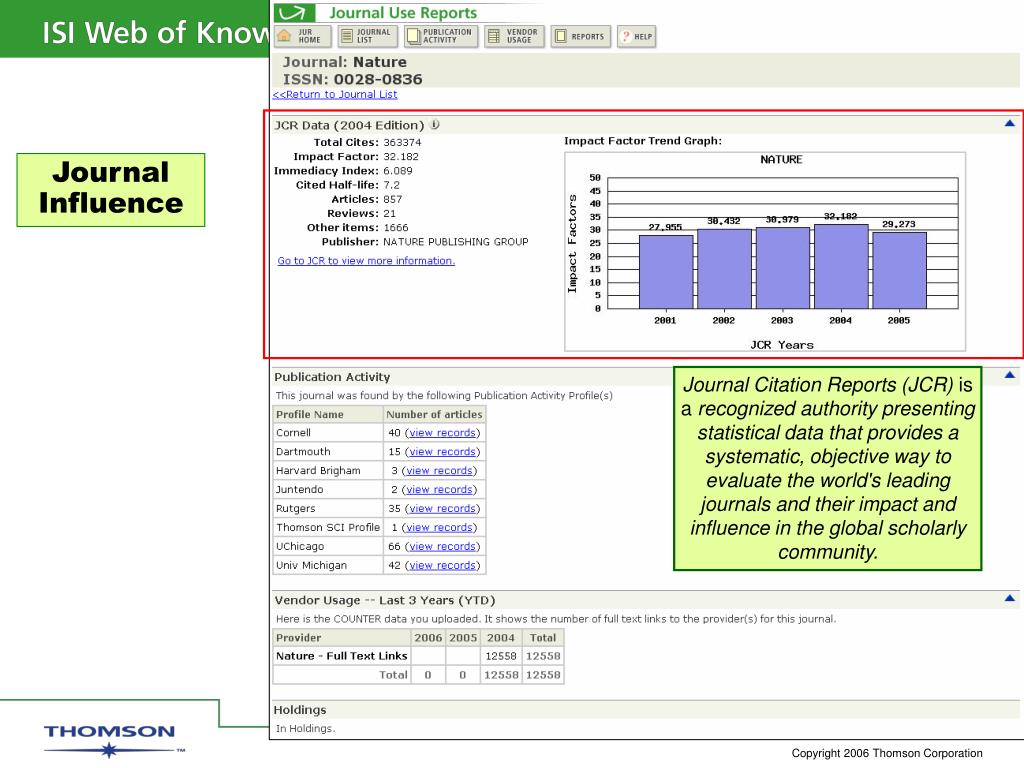View records for Univ Michigan profile
1024x768 pixels.
(x=442, y=565)
